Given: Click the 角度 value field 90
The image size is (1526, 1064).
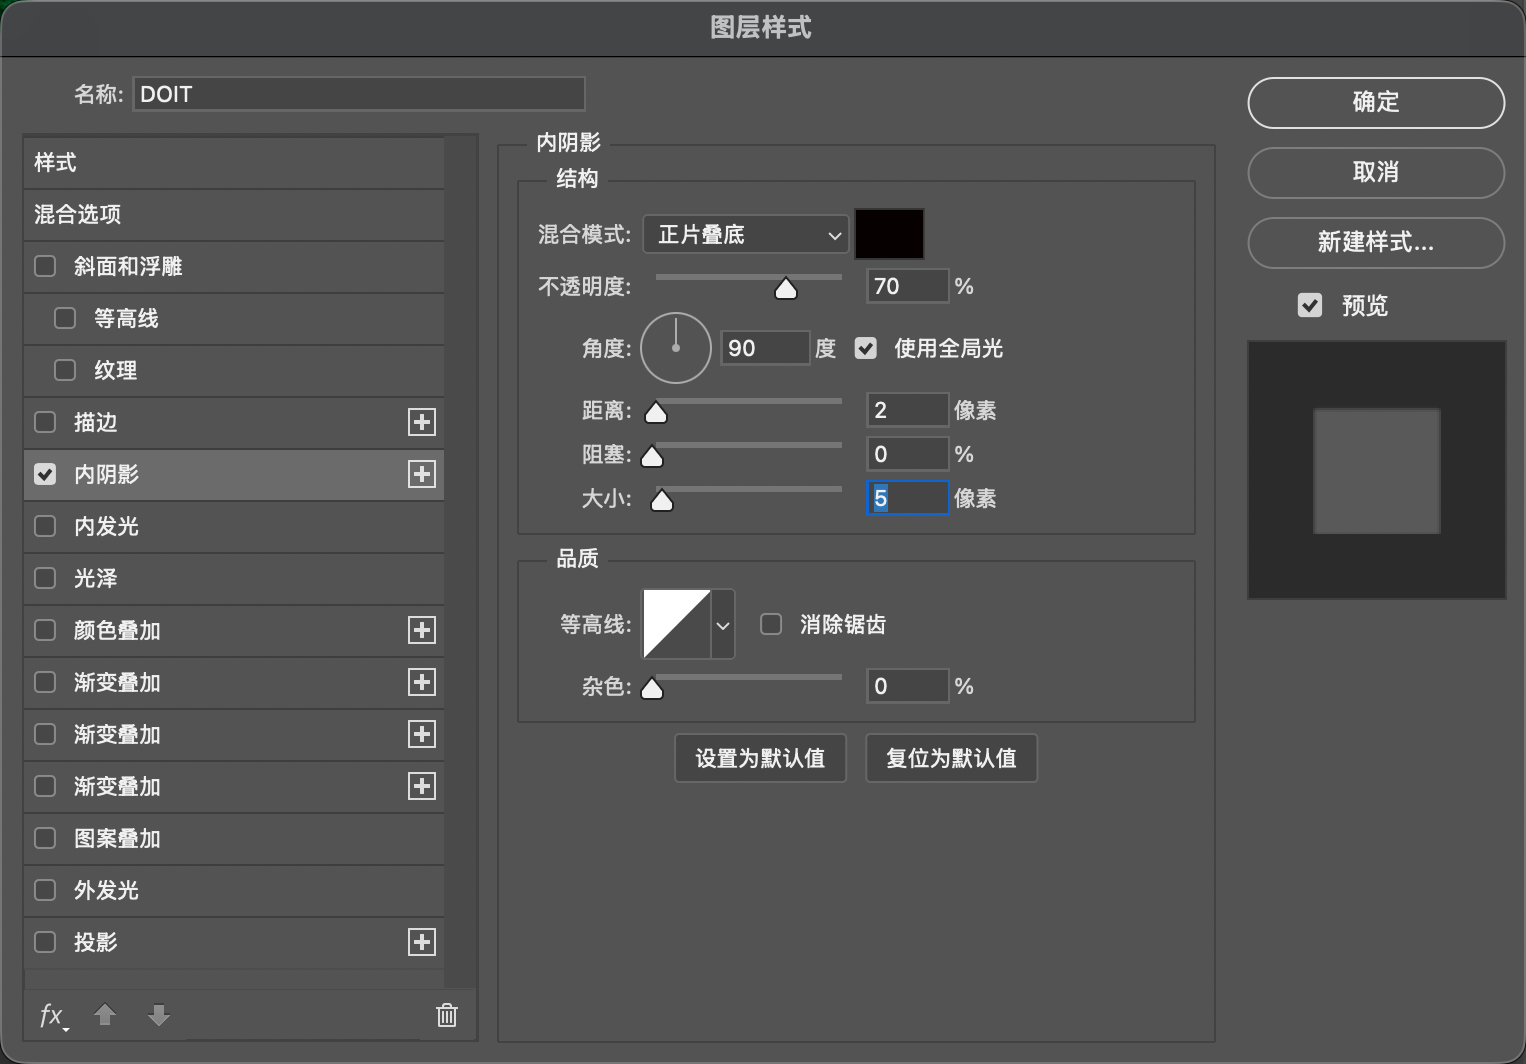Looking at the screenshot, I should tap(765, 348).
